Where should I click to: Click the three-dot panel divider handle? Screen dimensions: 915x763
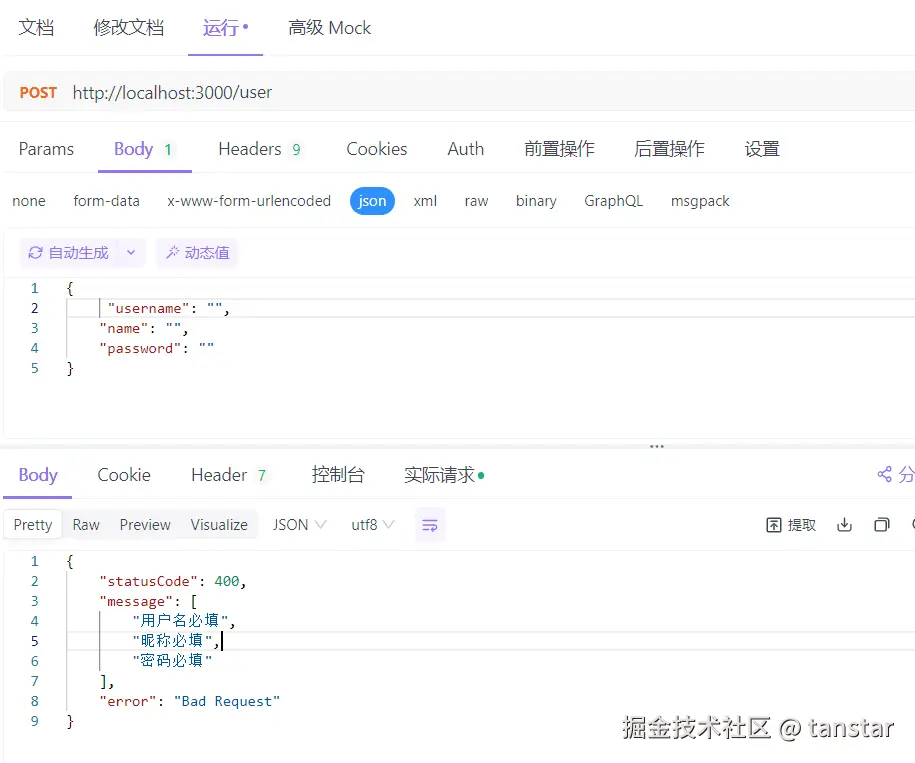656,446
